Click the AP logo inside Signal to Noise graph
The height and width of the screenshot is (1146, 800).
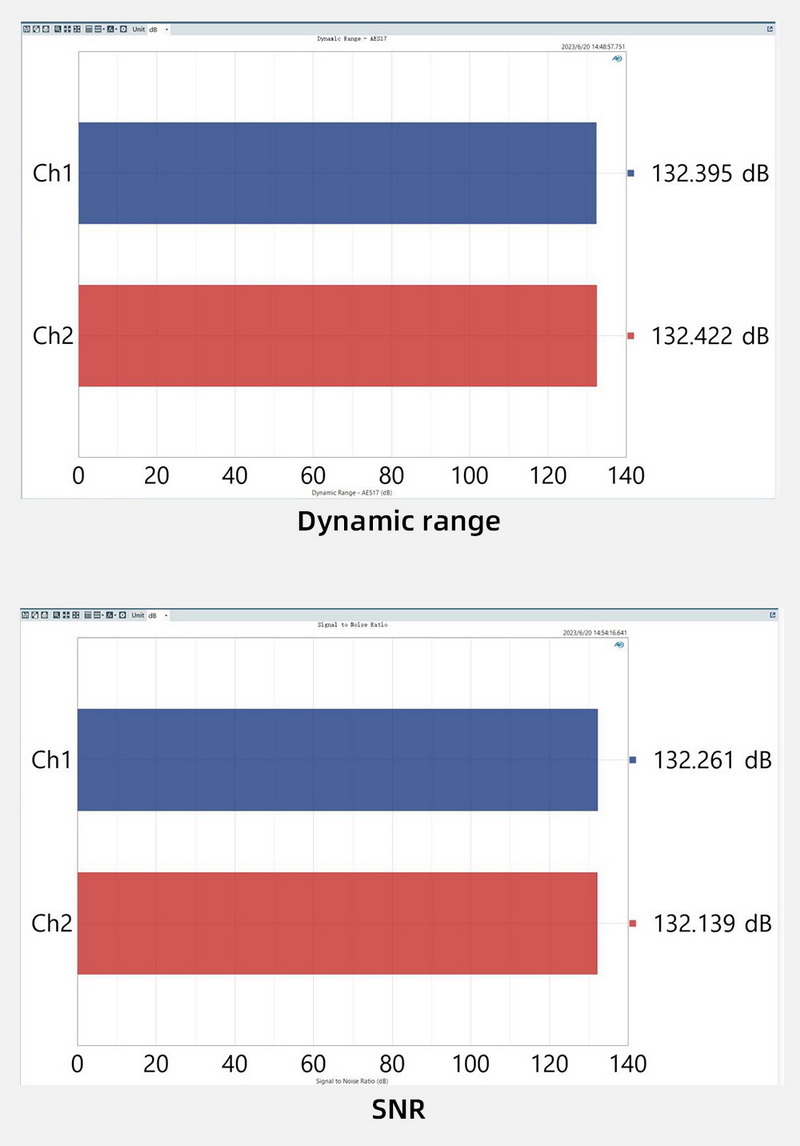[619, 646]
